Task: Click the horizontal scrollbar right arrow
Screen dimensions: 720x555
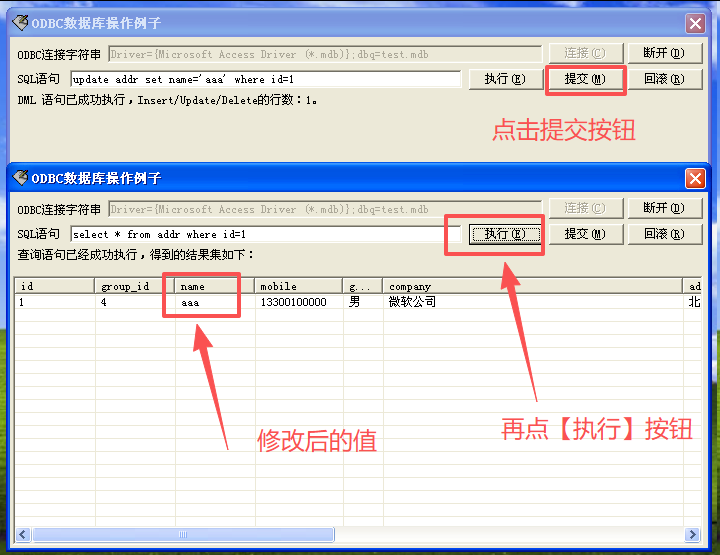Action: point(692,534)
